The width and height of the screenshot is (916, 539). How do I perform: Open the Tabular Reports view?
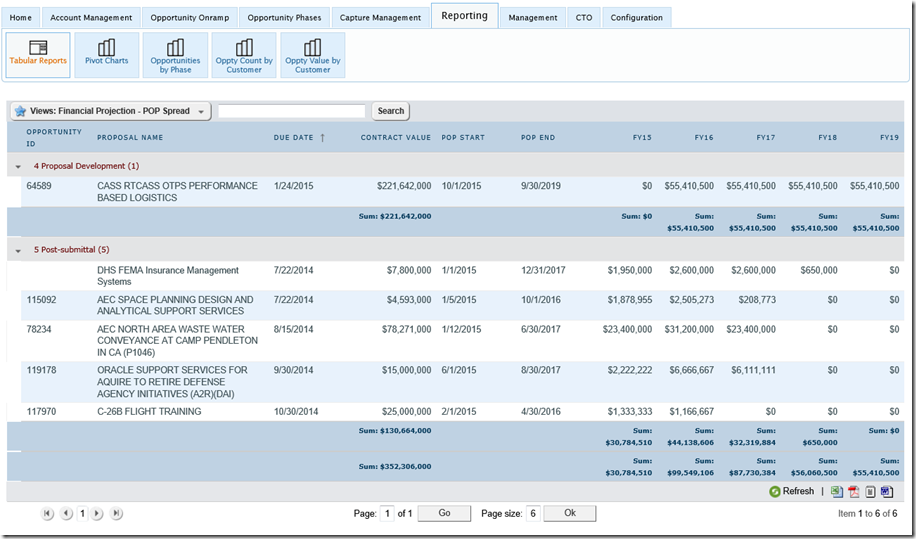[x=38, y=55]
